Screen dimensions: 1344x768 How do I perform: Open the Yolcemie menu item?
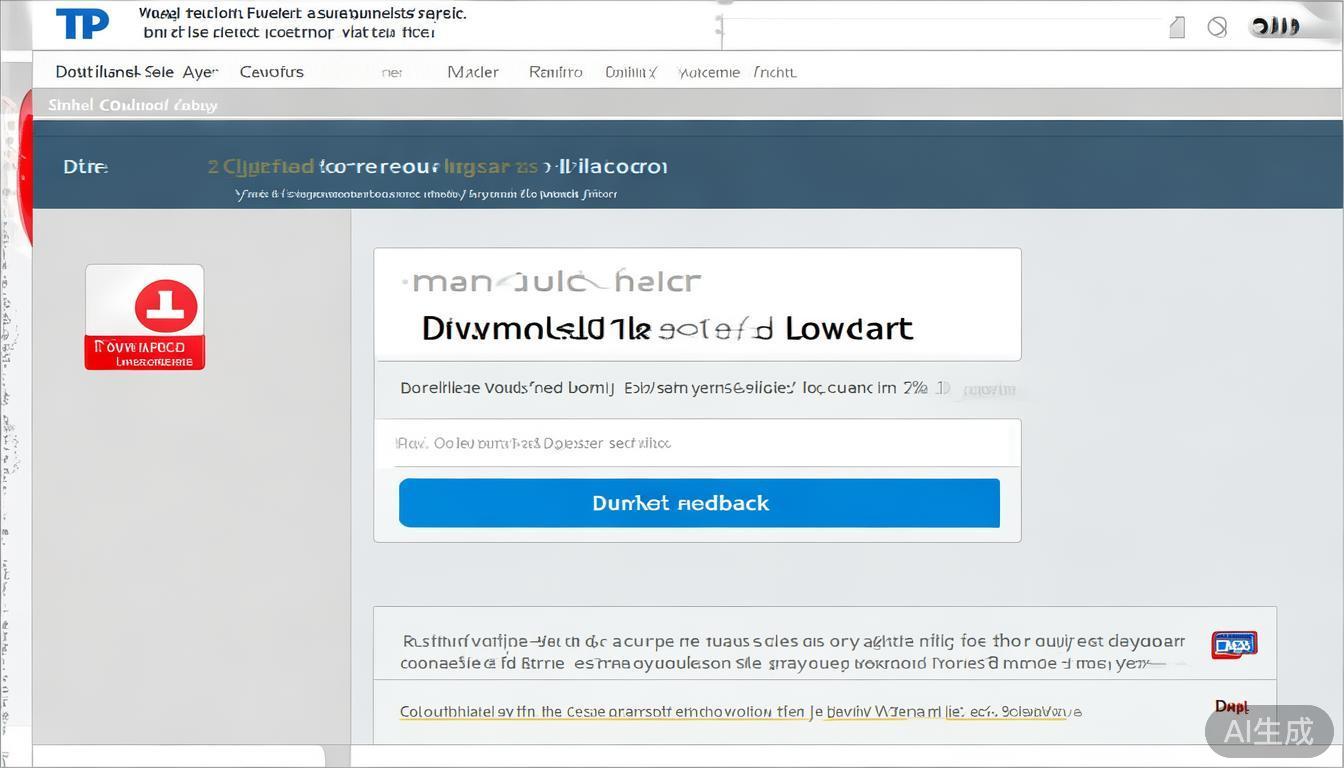click(709, 72)
